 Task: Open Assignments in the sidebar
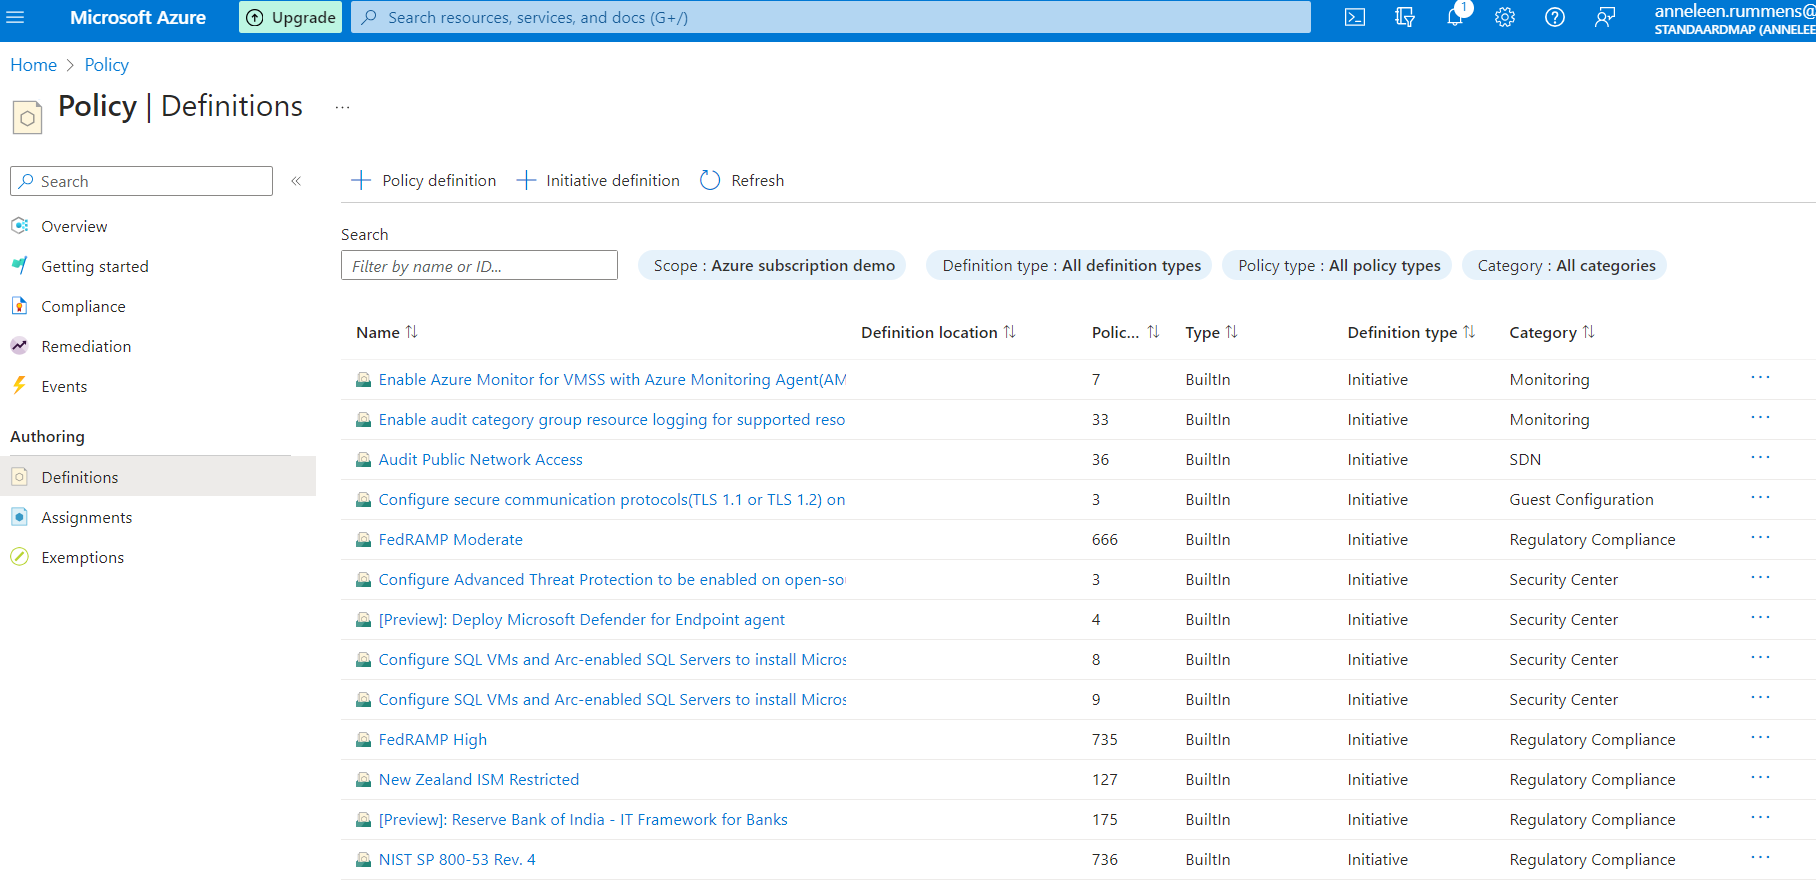[86, 518]
